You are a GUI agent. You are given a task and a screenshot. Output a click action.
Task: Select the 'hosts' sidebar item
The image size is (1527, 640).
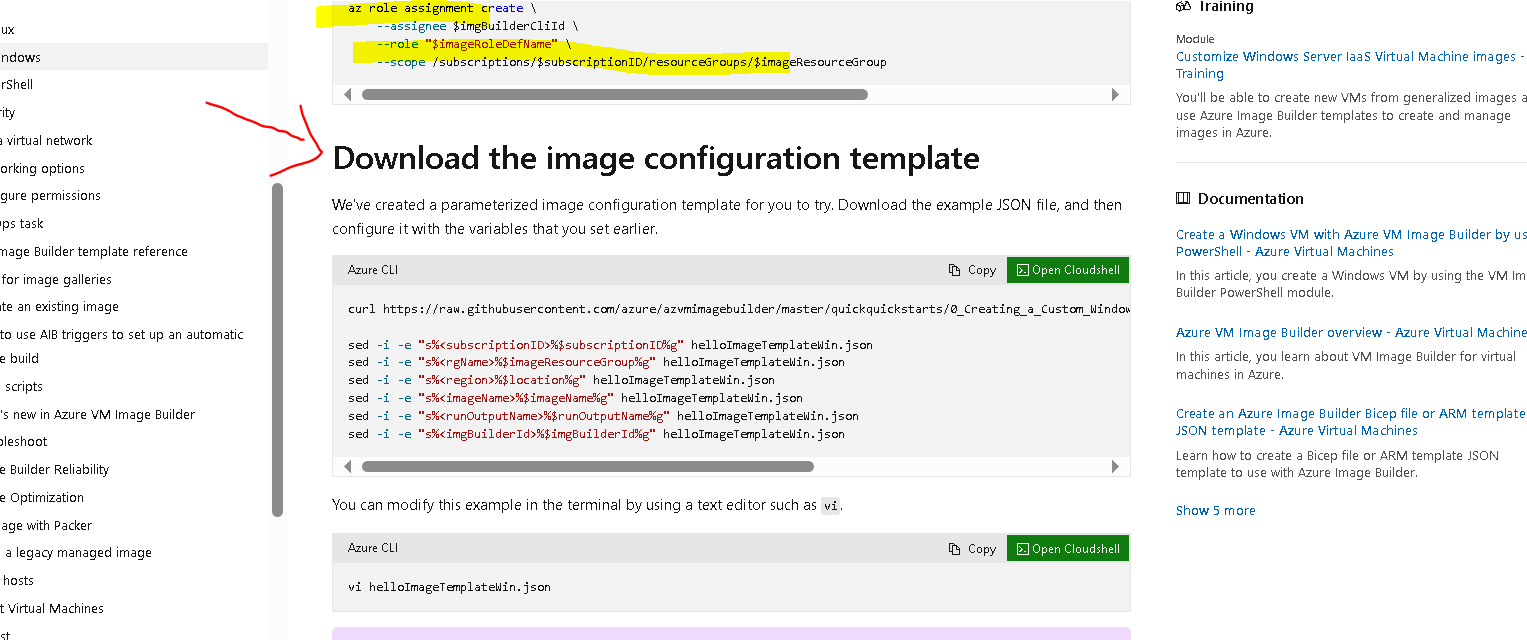point(17,580)
